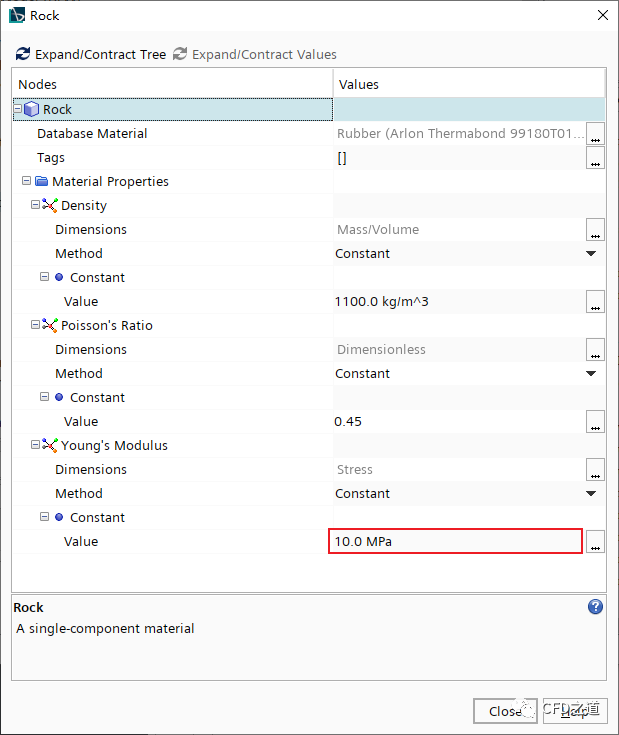Collapse the Density node
The width and height of the screenshot is (619, 735).
(x=35, y=205)
